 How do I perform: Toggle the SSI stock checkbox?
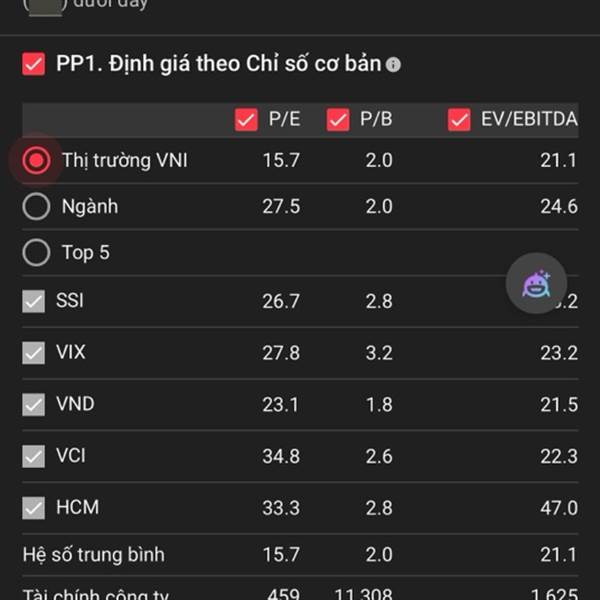[33, 301]
